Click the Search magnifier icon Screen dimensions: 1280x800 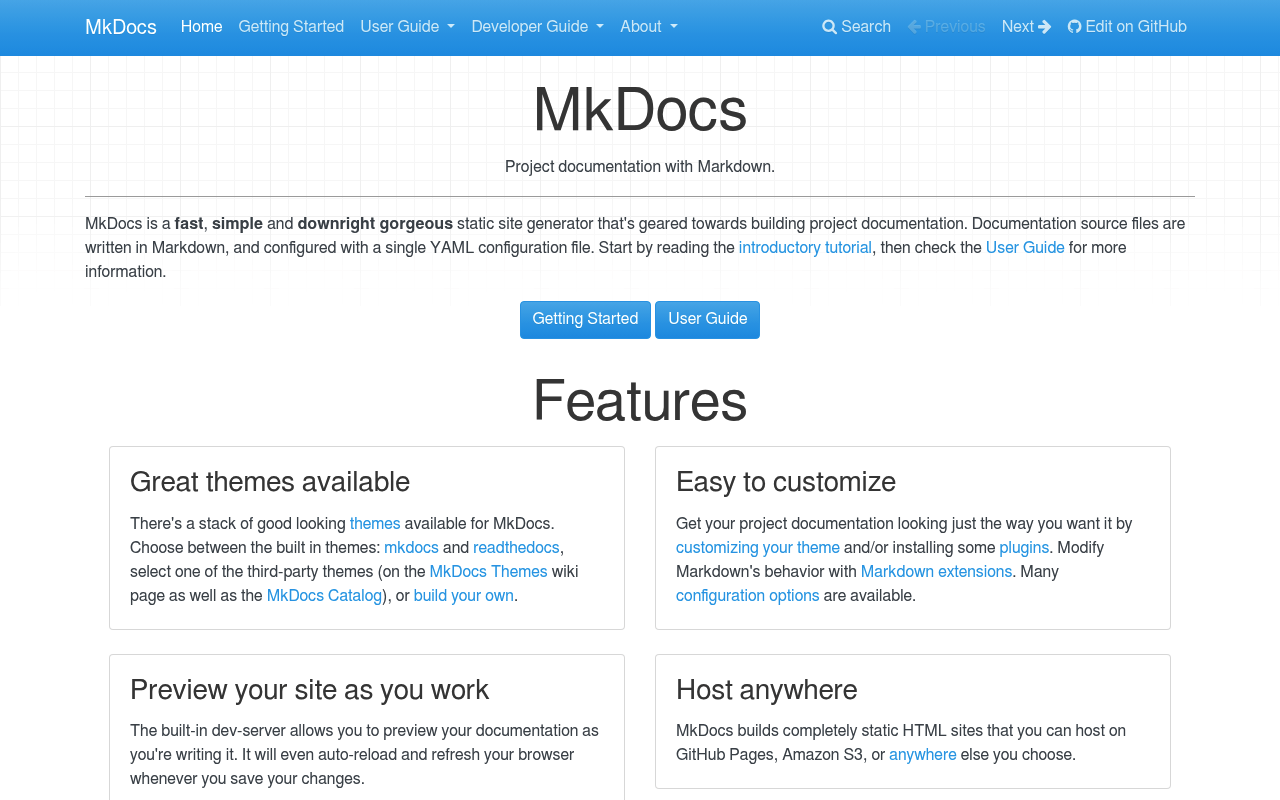point(829,27)
